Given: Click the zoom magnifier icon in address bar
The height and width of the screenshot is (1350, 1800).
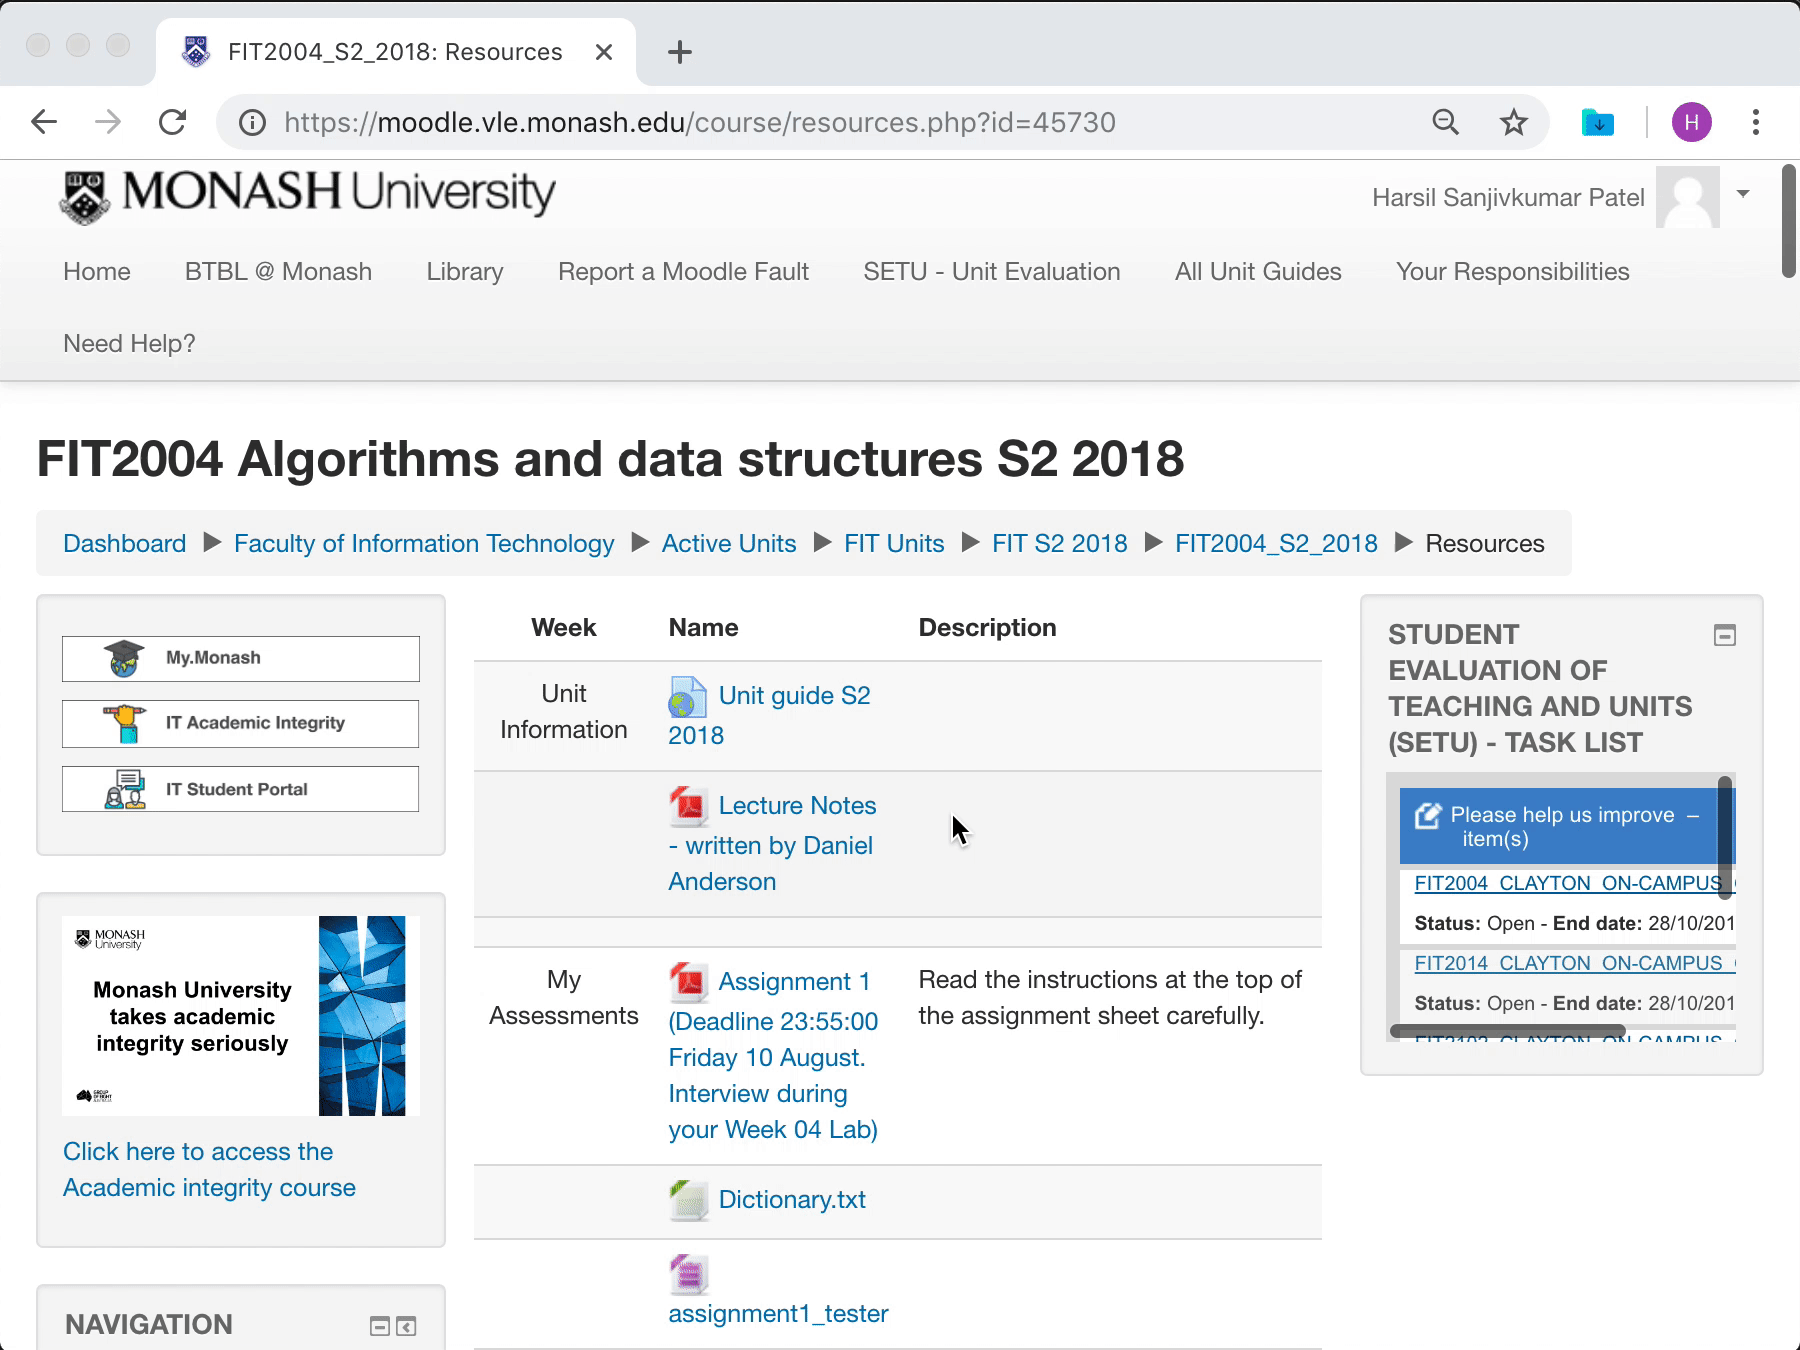Looking at the screenshot, I should (1445, 122).
